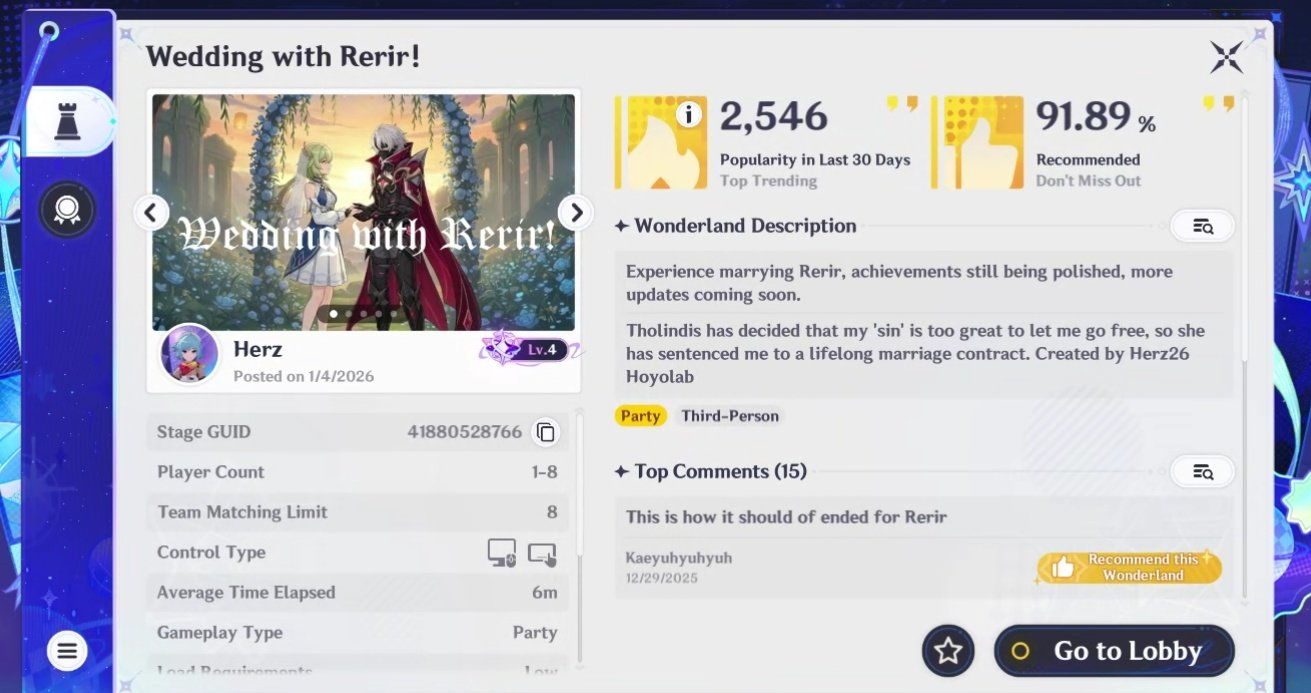This screenshot has height=693, width=1311.
Task: Open creator Herz's avatar
Action: (x=189, y=354)
